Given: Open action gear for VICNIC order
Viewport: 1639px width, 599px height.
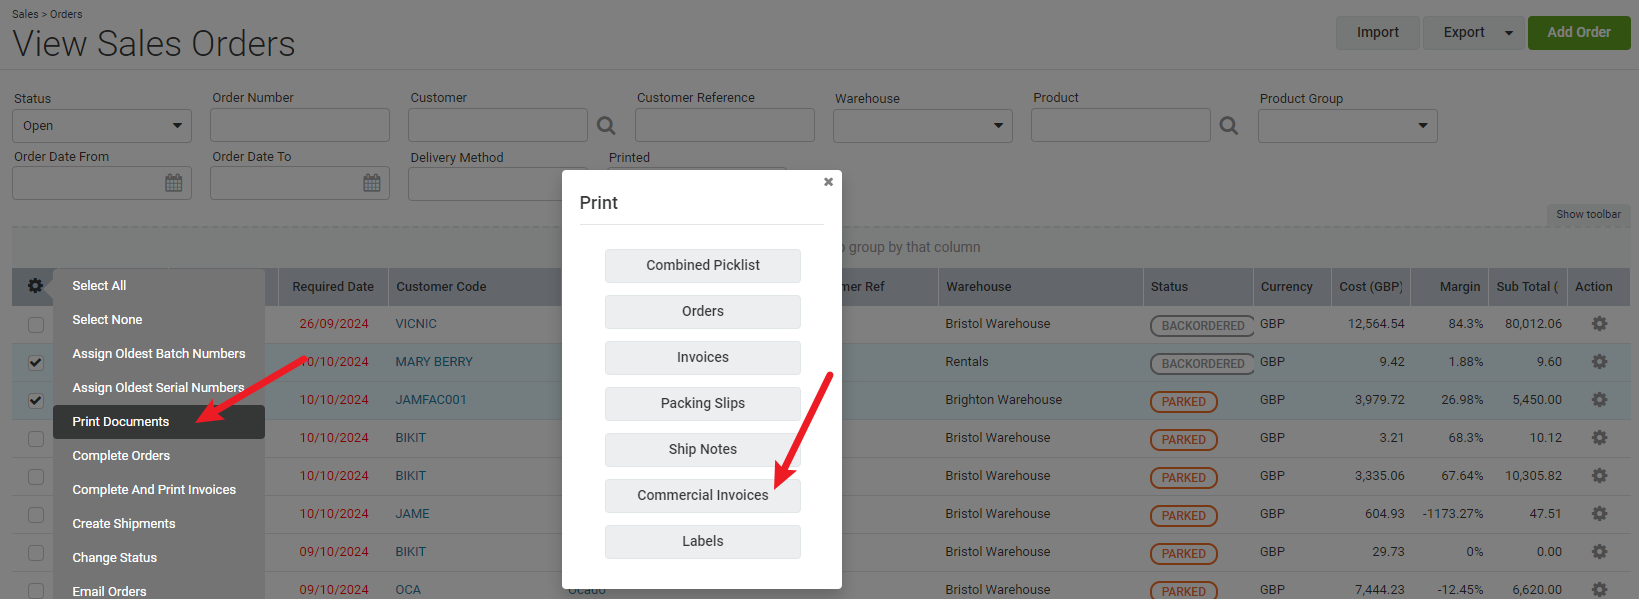Looking at the screenshot, I should click(1599, 324).
